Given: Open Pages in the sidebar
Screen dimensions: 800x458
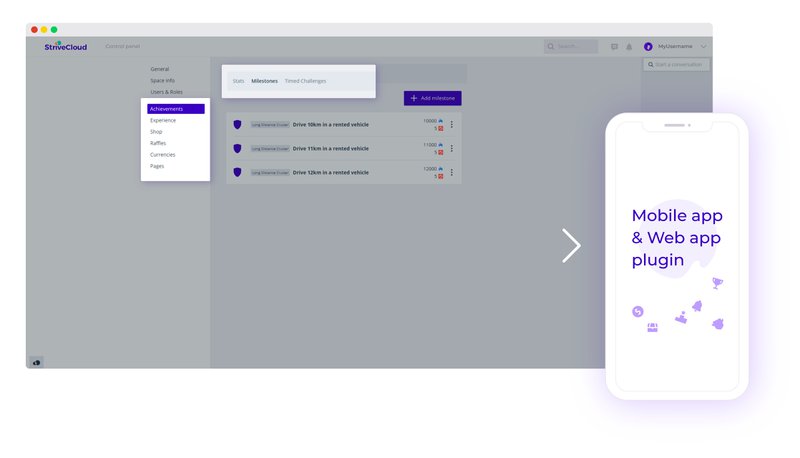Looking at the screenshot, I should (157, 166).
